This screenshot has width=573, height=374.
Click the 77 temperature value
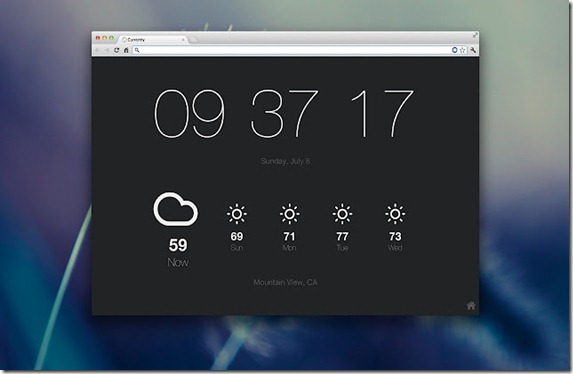[342, 237]
